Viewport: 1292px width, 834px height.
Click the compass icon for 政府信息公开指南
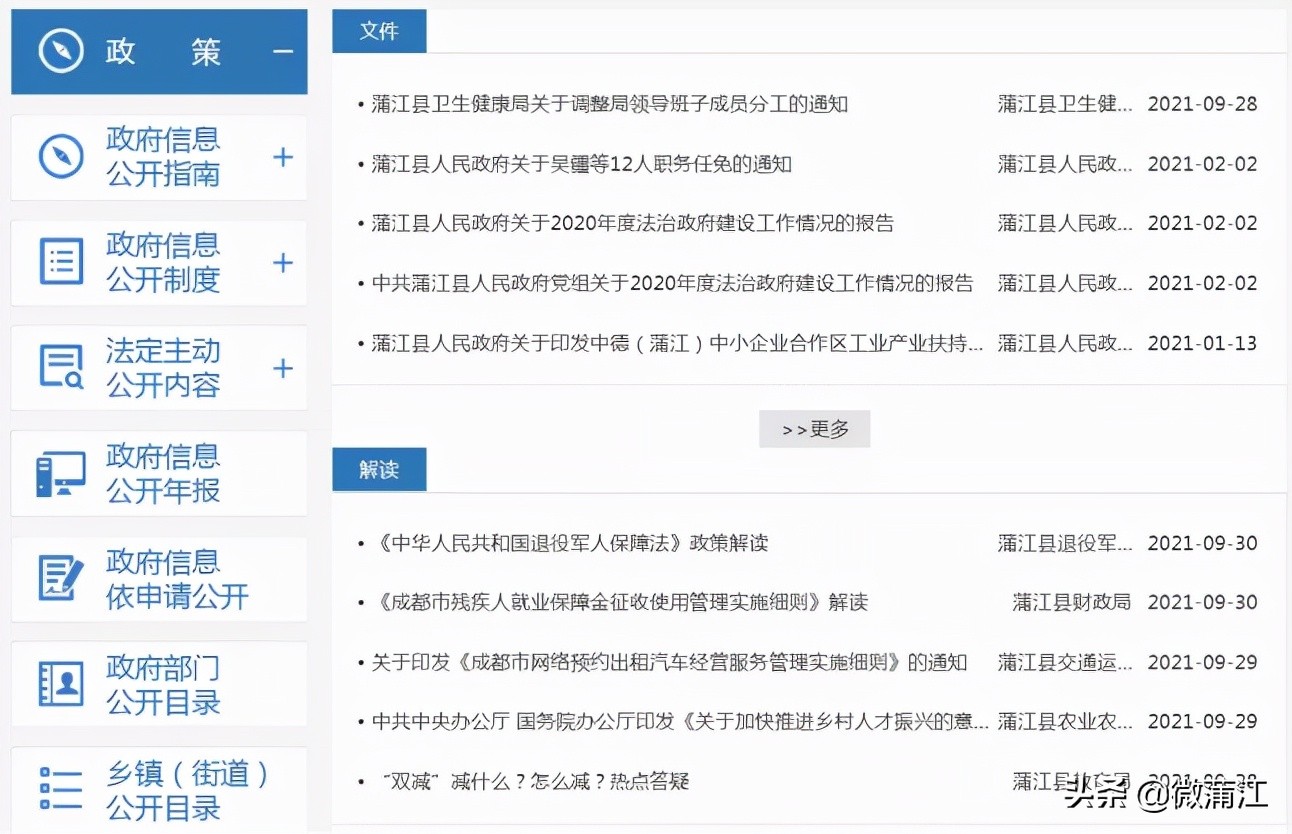[x=63, y=158]
